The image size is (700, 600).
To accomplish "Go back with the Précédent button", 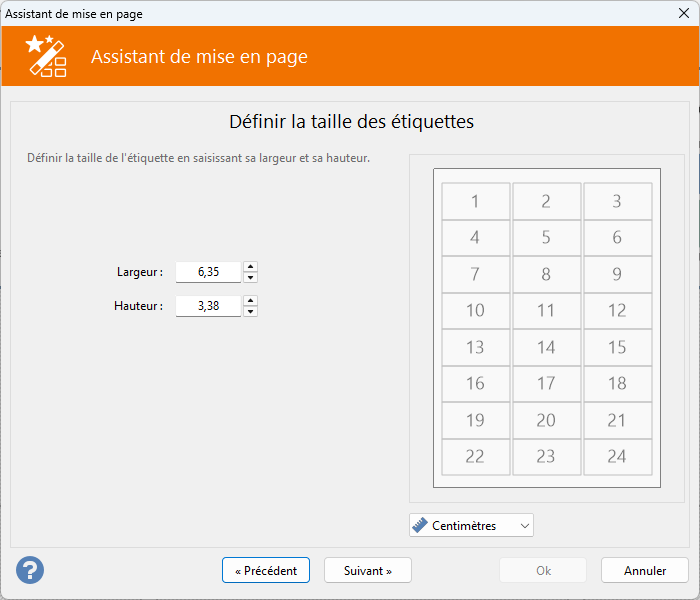I will tap(266, 570).
